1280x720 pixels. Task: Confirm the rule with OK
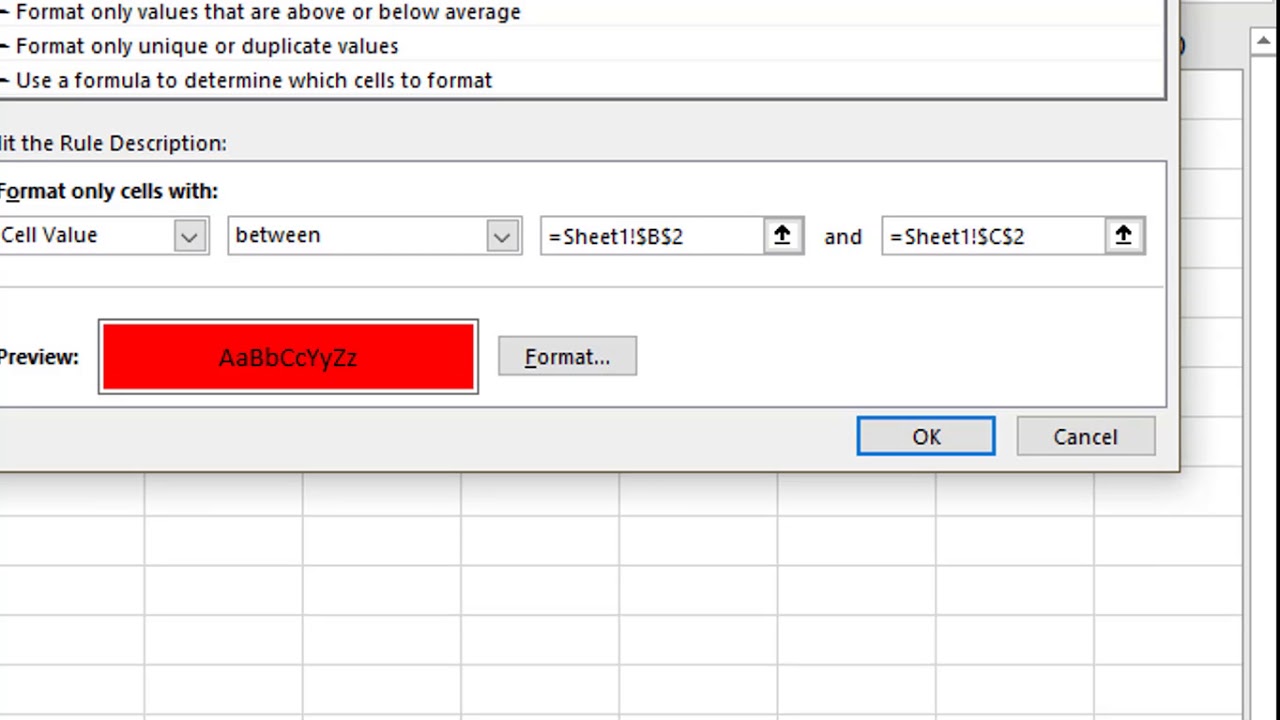[x=926, y=437]
